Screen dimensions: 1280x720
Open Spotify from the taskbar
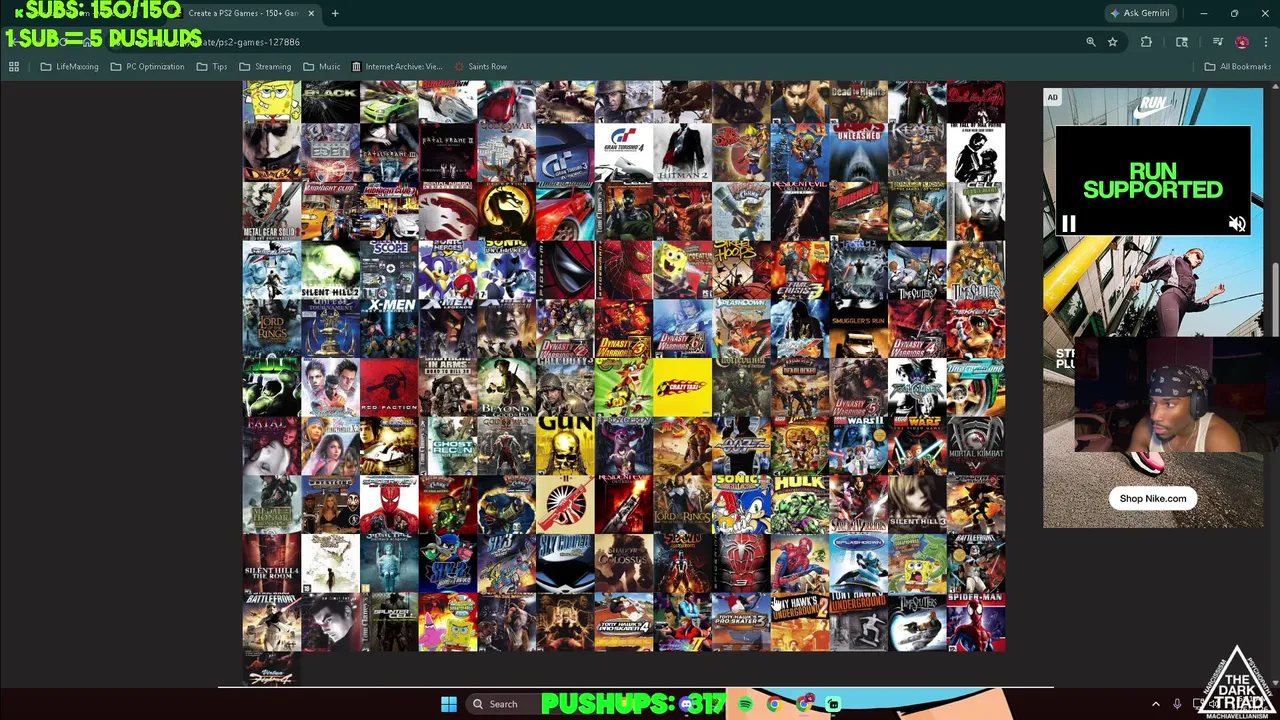click(x=745, y=704)
